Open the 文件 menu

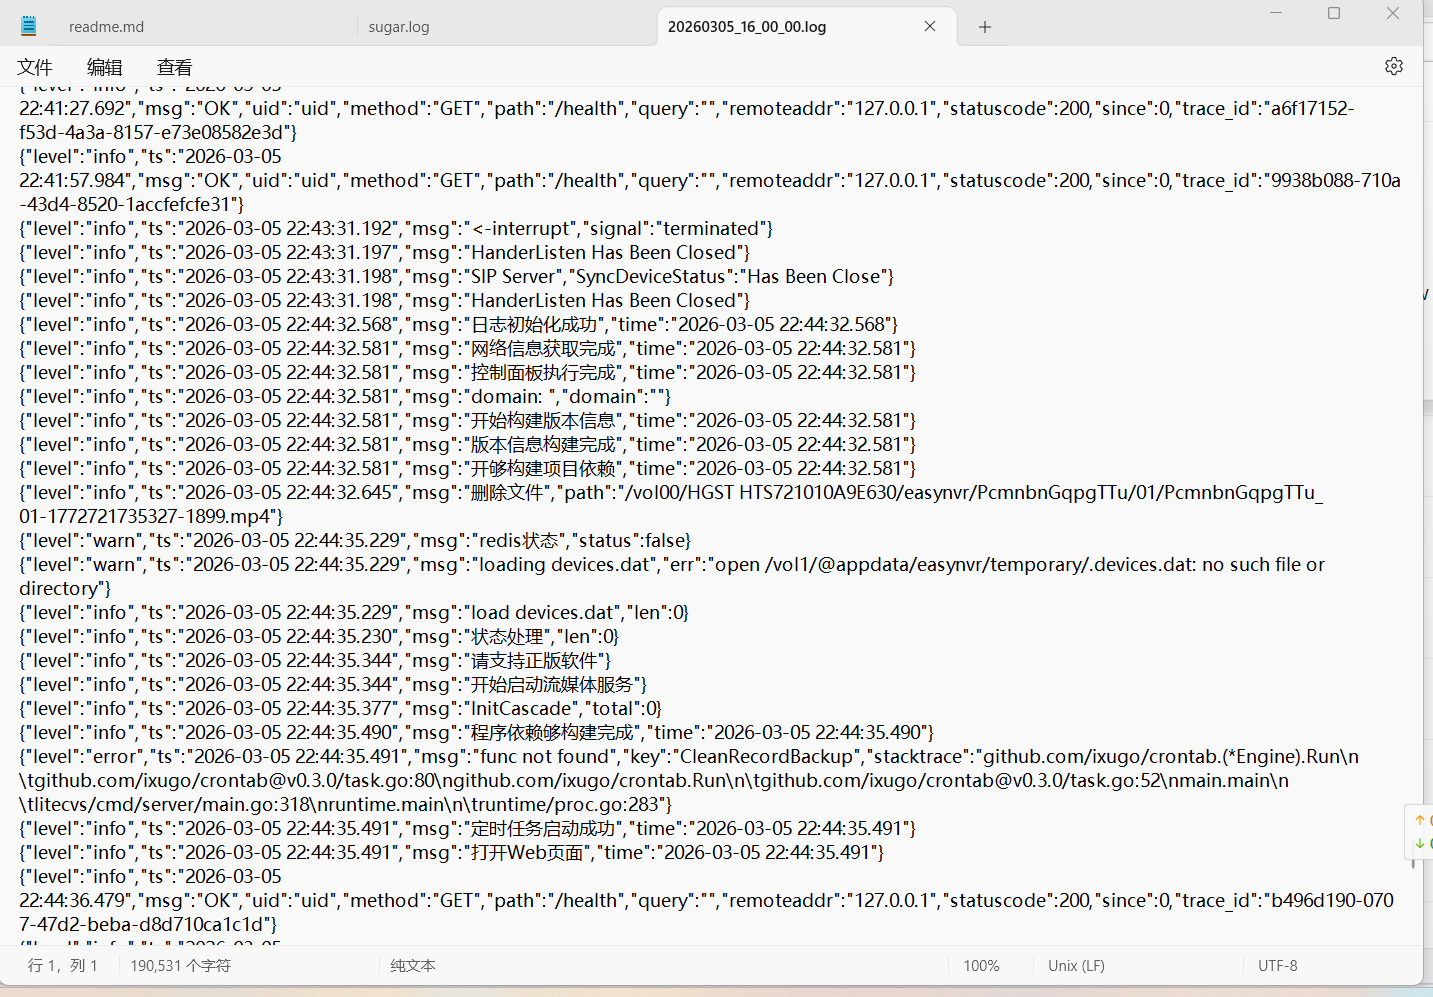pyautogui.click(x=35, y=67)
